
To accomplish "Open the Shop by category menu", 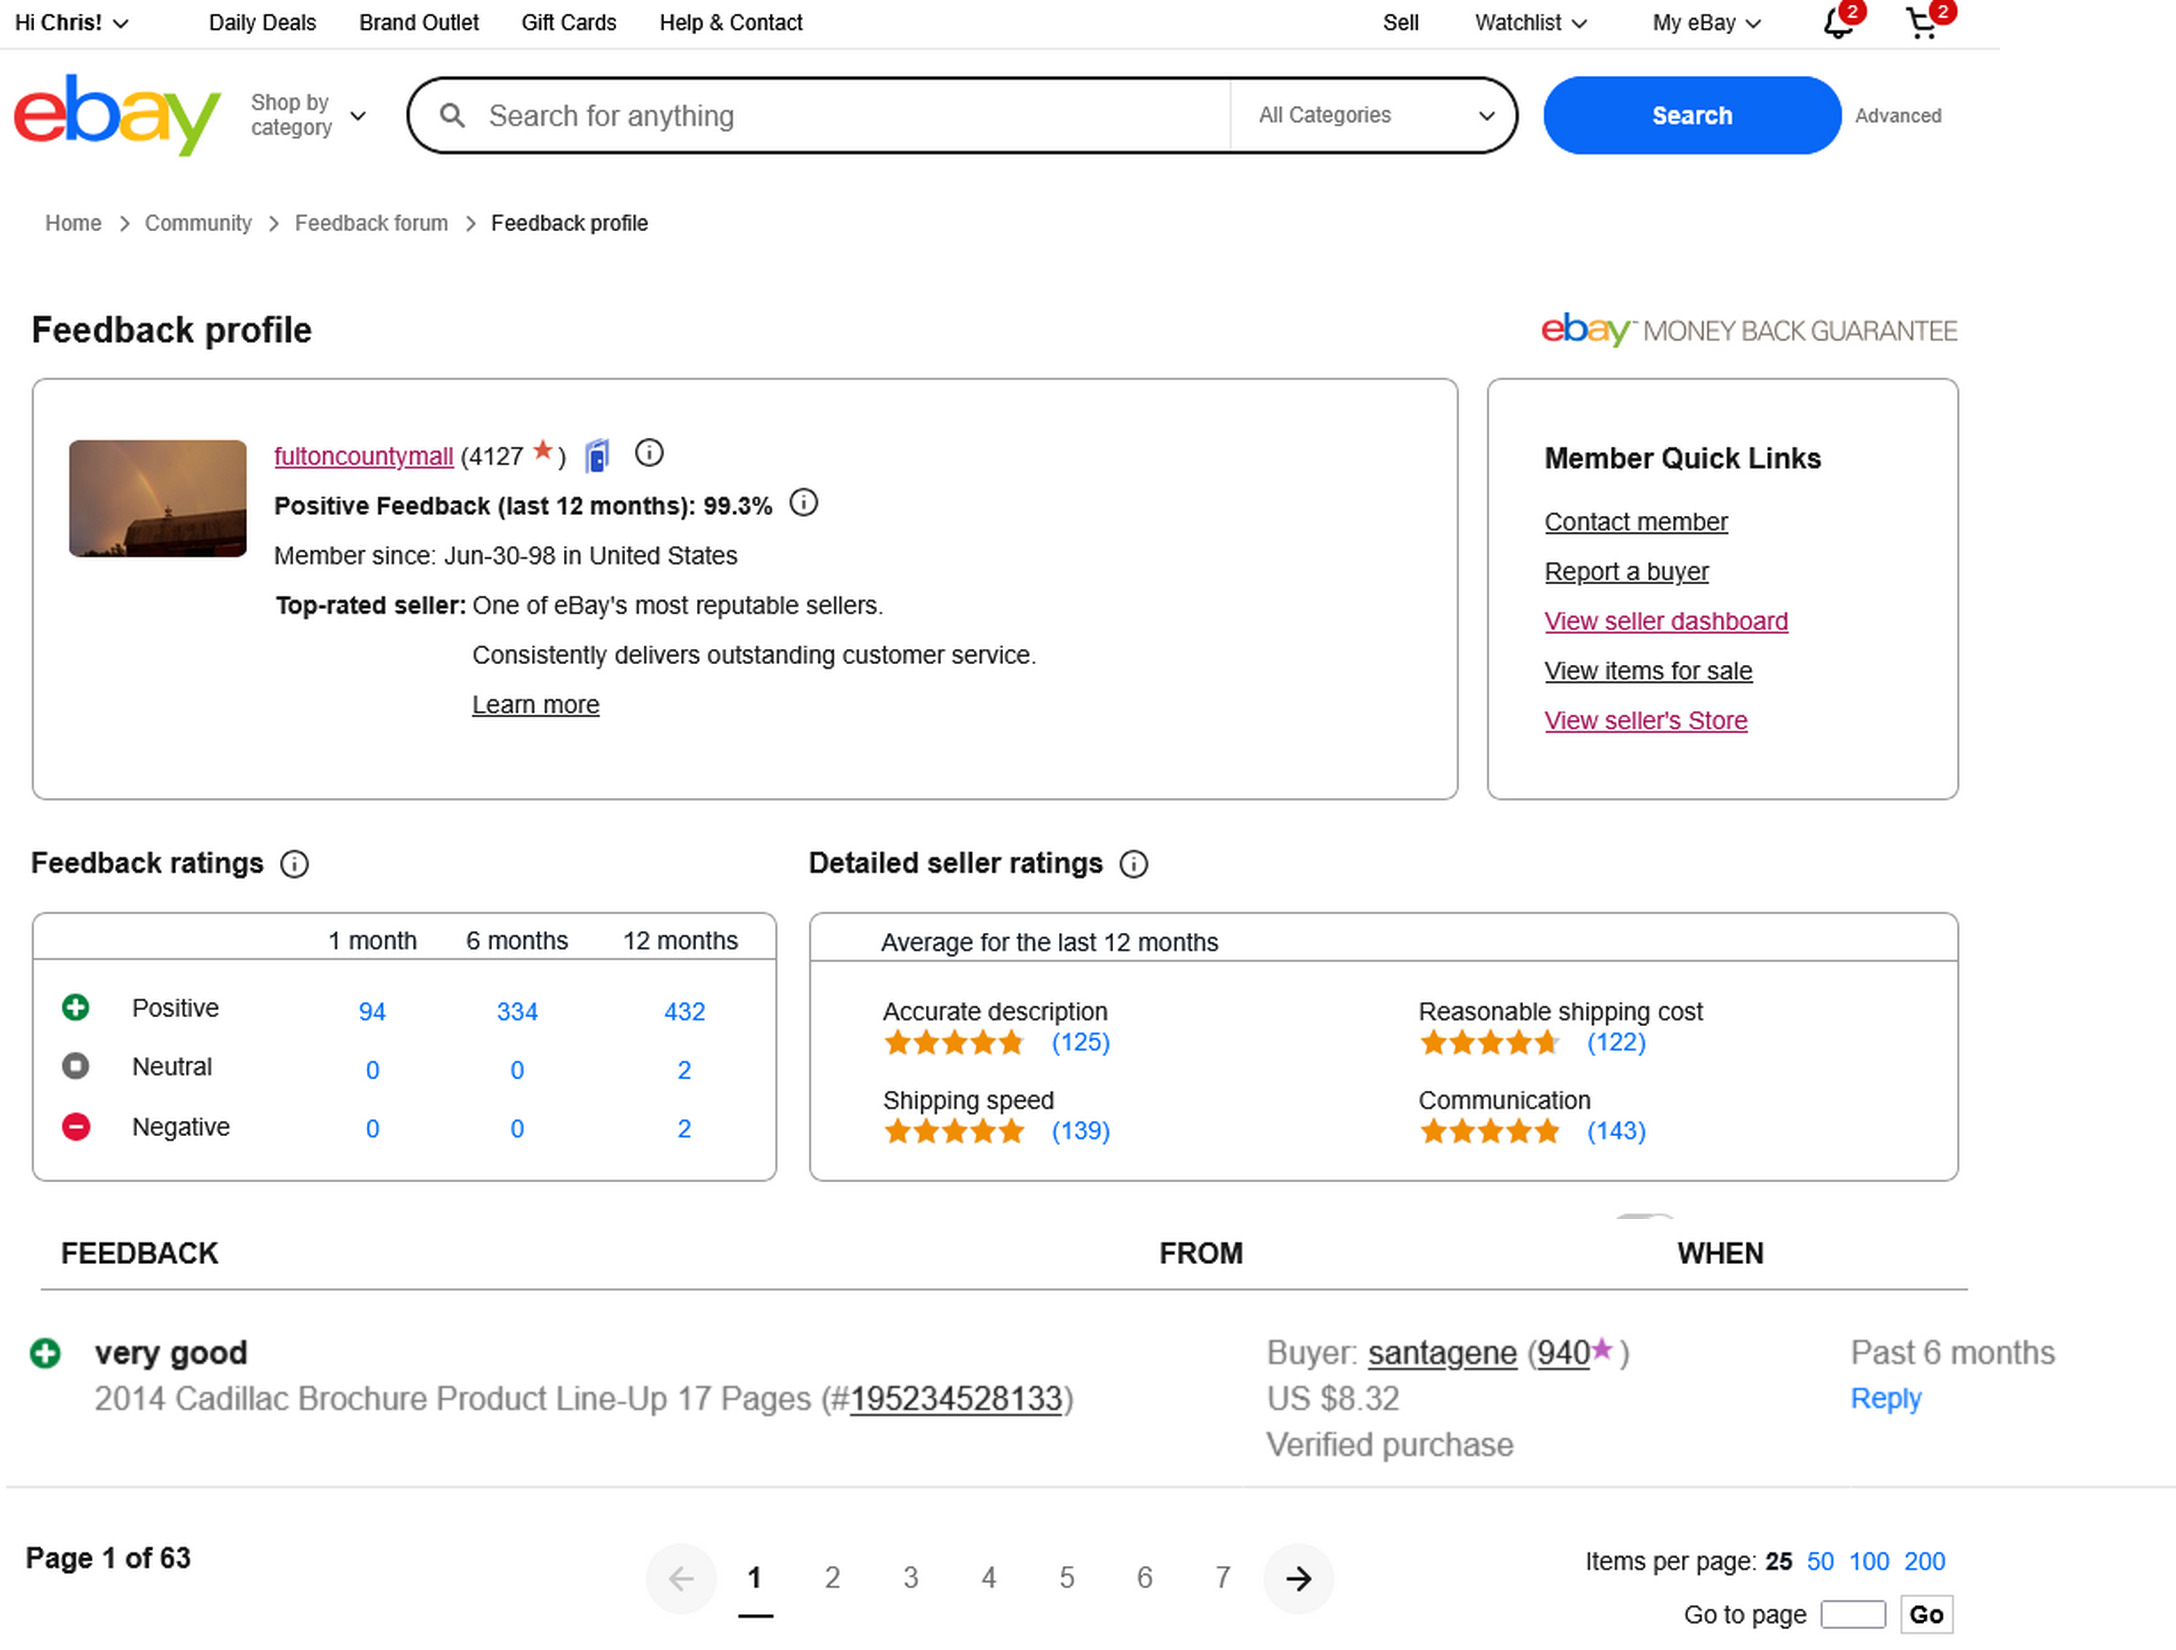I will click(x=307, y=115).
